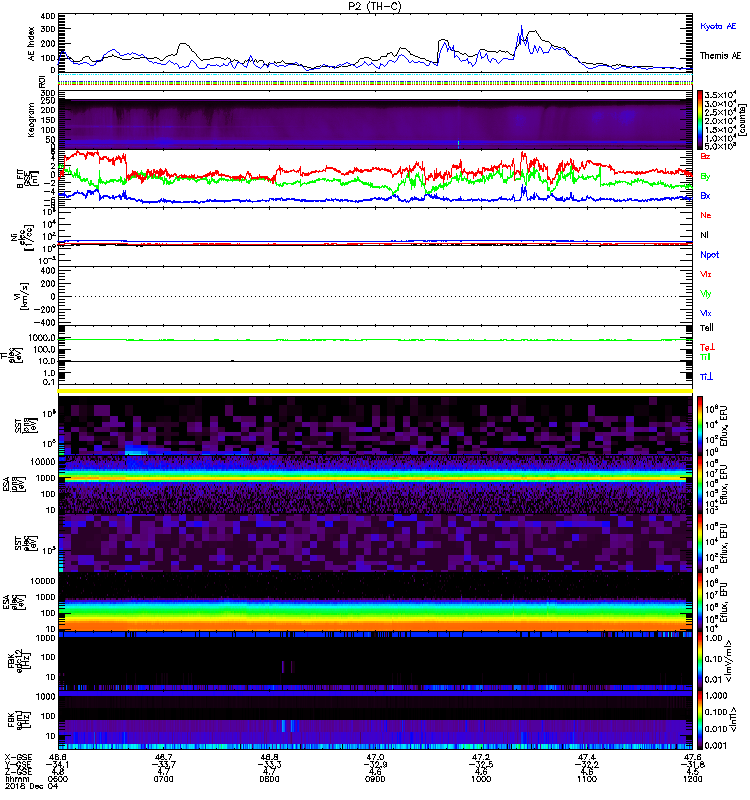750x800 pixels.
Task: Select the red Te perpendicular legend label
Action: point(707,347)
